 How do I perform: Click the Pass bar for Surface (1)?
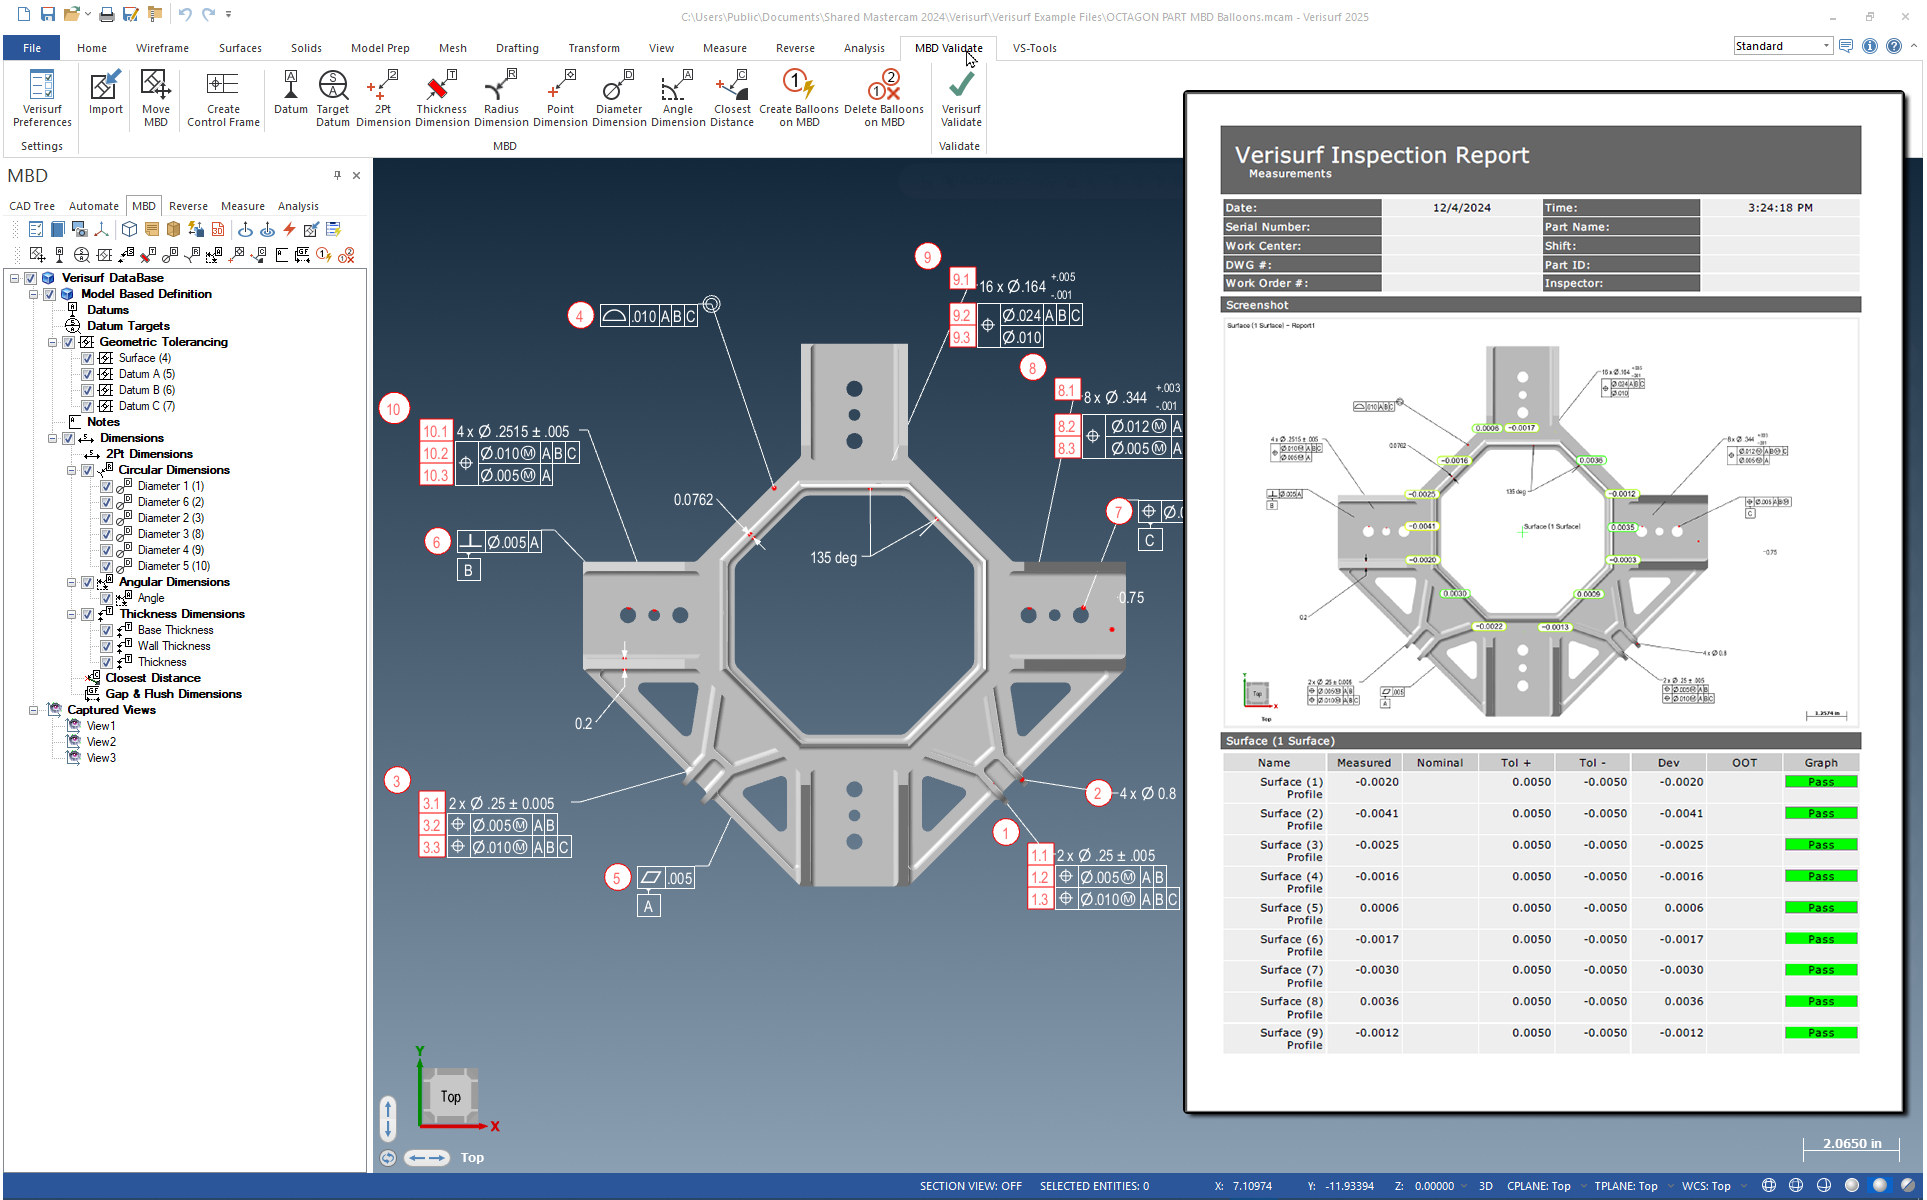tap(1821, 782)
